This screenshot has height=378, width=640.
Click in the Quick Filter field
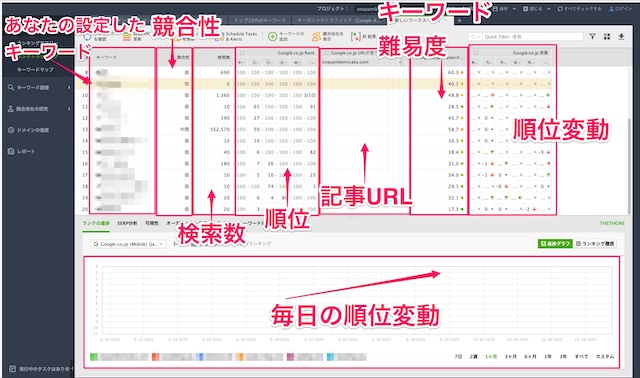click(x=532, y=37)
